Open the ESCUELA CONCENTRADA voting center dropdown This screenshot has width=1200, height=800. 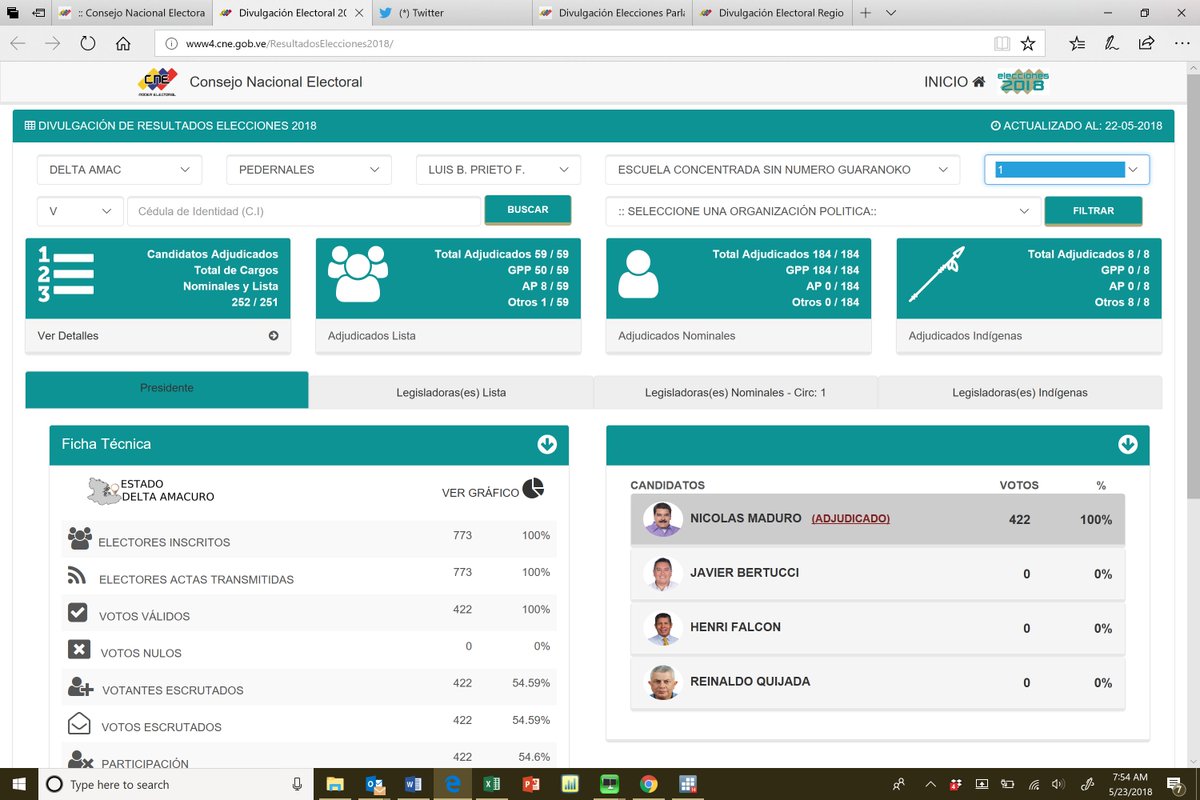pyautogui.click(x=783, y=170)
